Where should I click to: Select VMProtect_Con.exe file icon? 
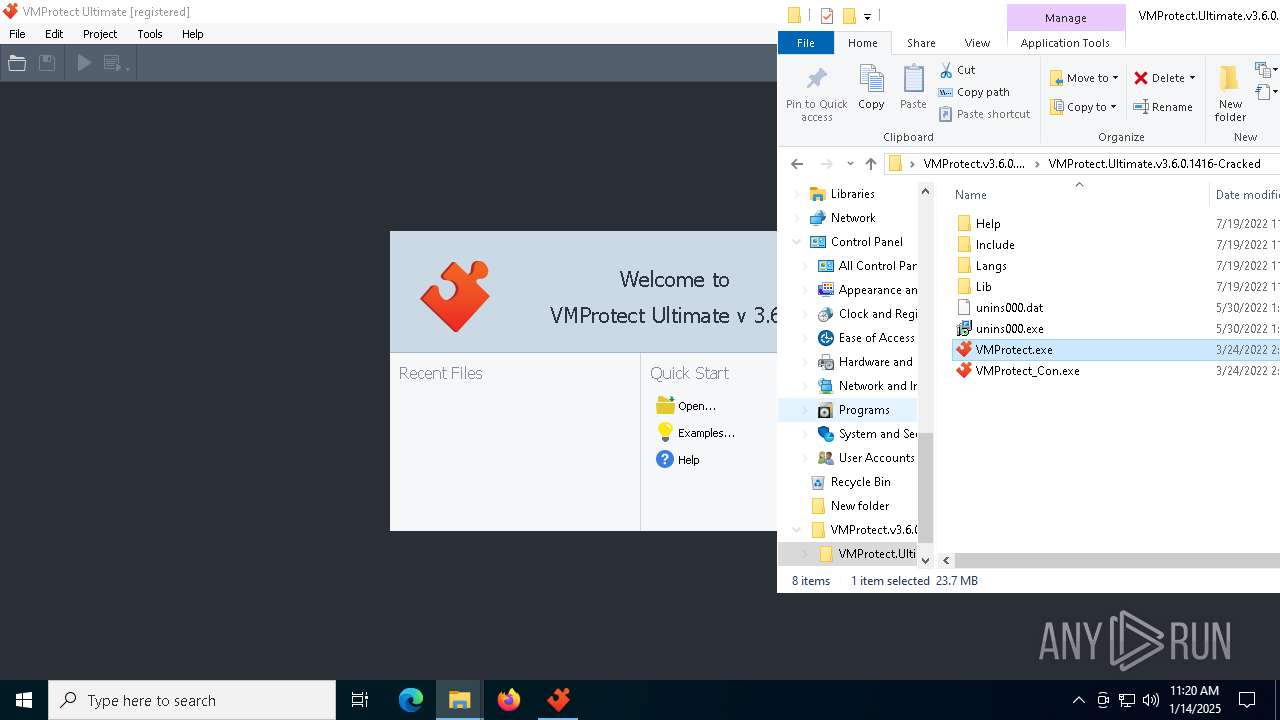pos(964,370)
